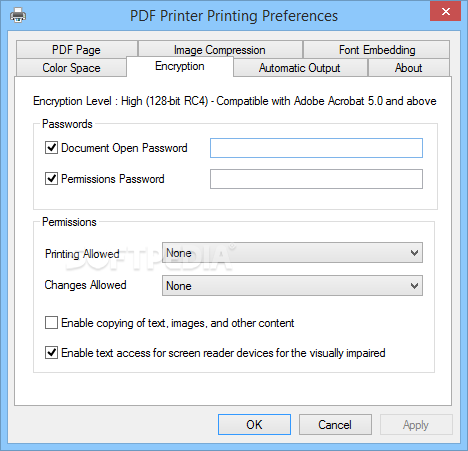Viewport: 468px width, 451px height.
Task: Select the Encryption tab
Action: pyautogui.click(x=180, y=66)
